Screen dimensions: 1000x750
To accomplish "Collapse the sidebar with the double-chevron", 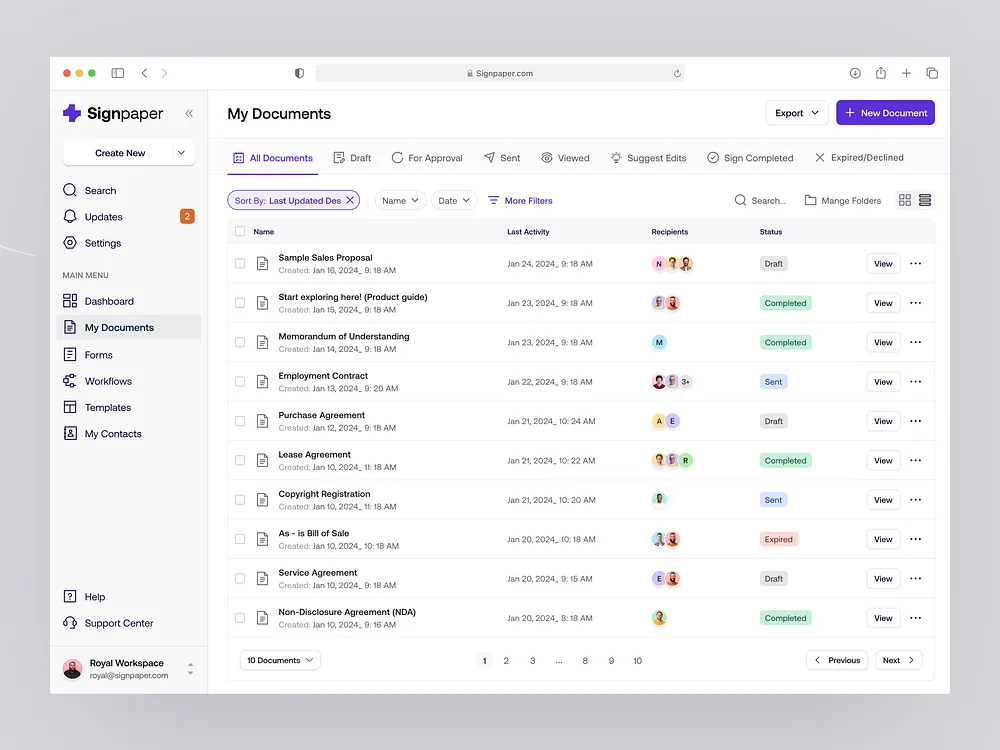I will coord(189,113).
